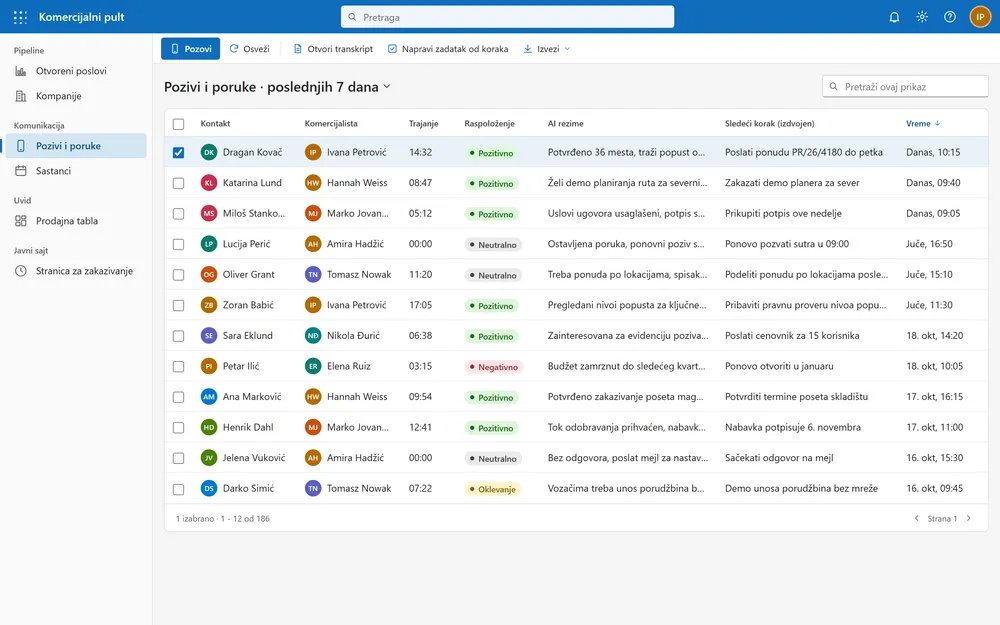This screenshot has height=625, width=1000.
Task: Open contact Oliver Grant
Action: (x=248, y=274)
